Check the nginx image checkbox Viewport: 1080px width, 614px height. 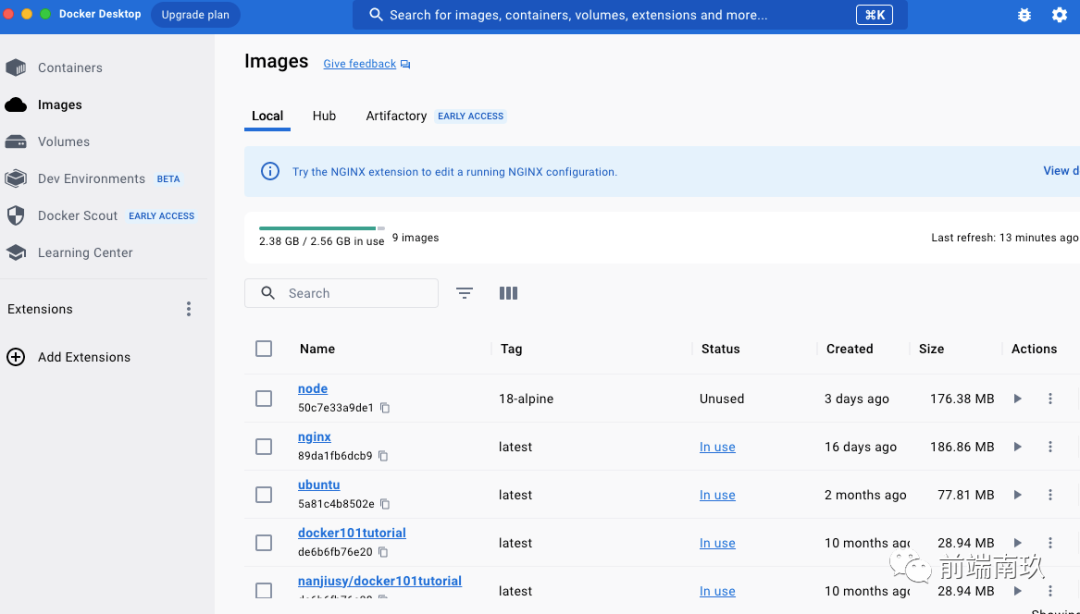pyautogui.click(x=264, y=447)
